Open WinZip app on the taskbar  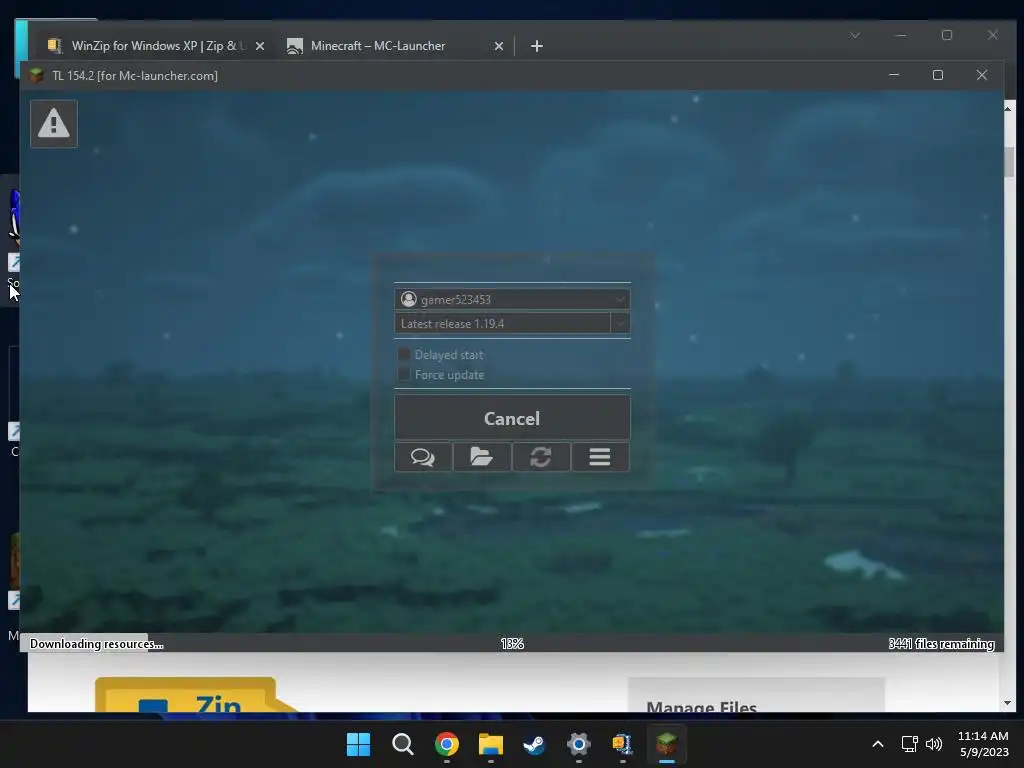coord(622,744)
